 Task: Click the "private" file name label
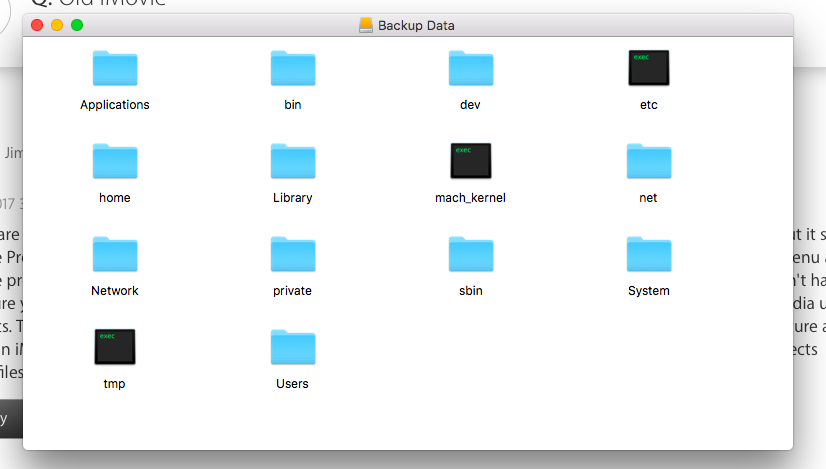click(x=292, y=291)
